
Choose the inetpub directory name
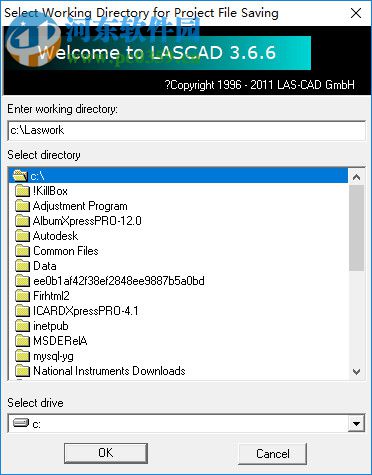coord(51,326)
